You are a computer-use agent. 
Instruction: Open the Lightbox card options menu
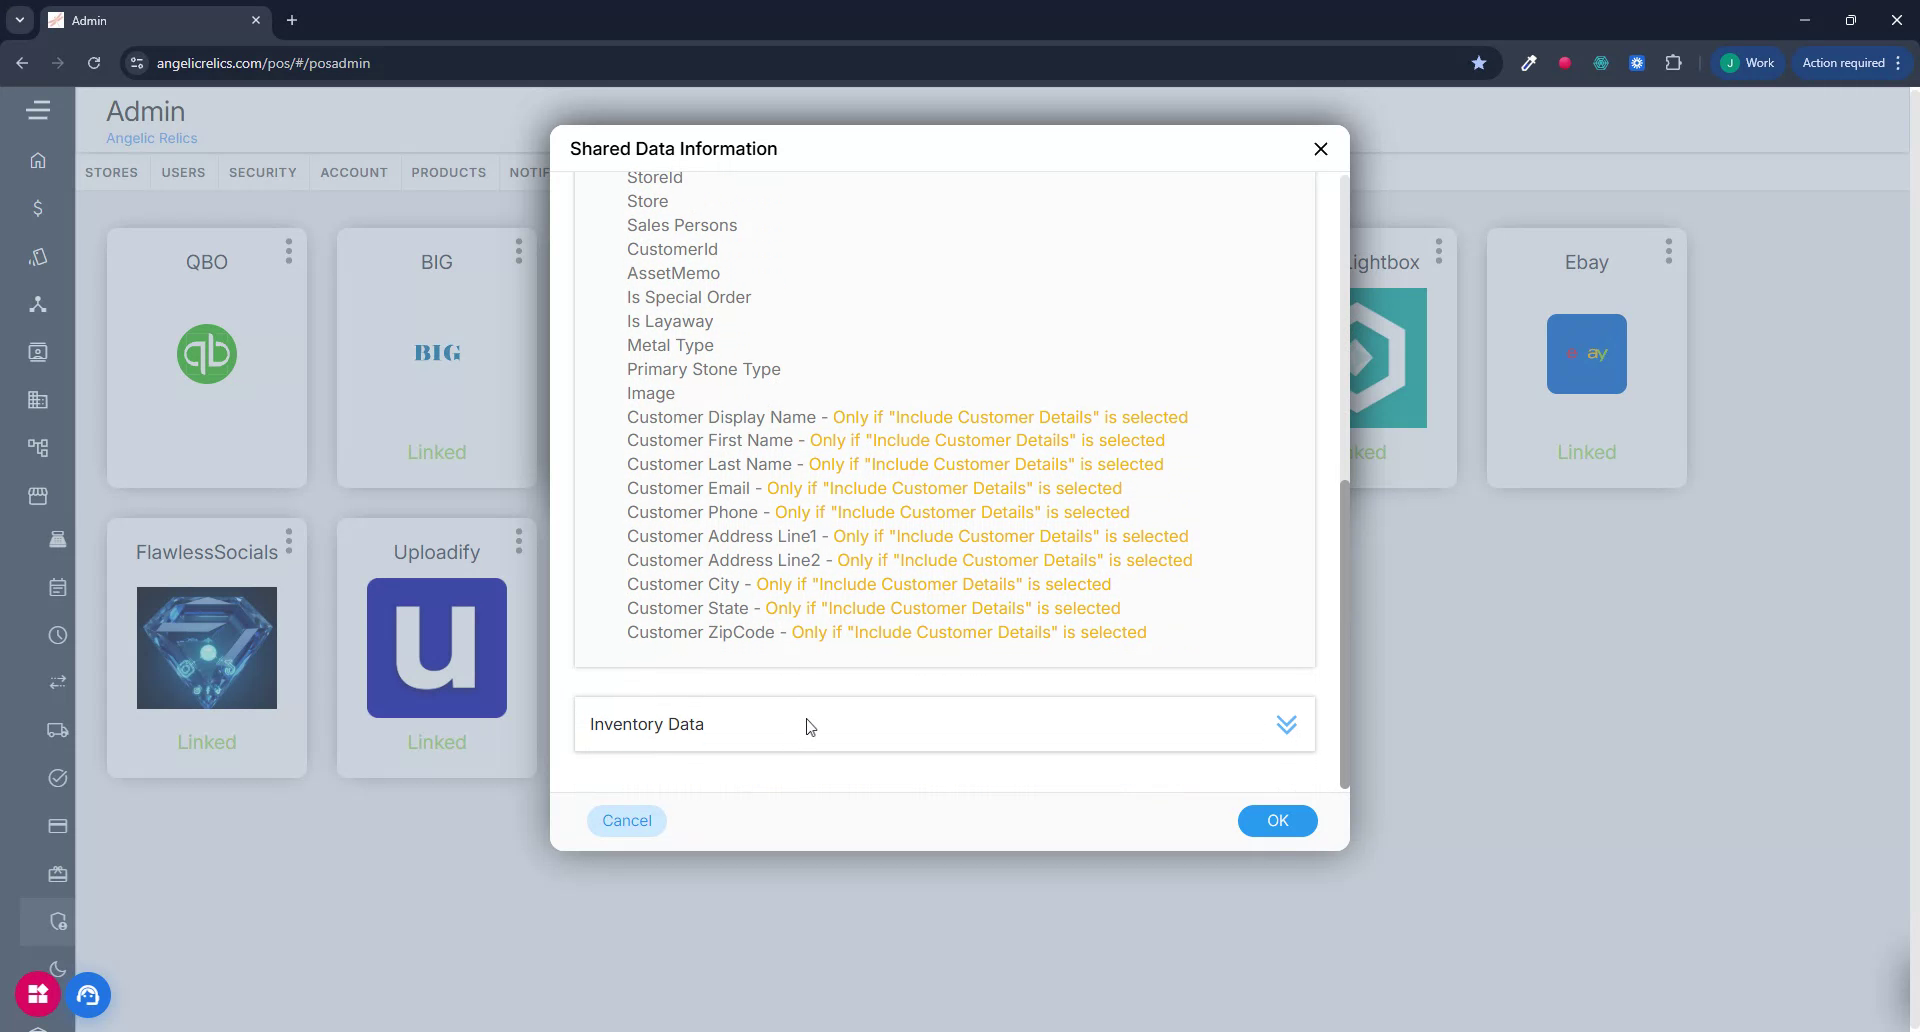[x=1439, y=251]
